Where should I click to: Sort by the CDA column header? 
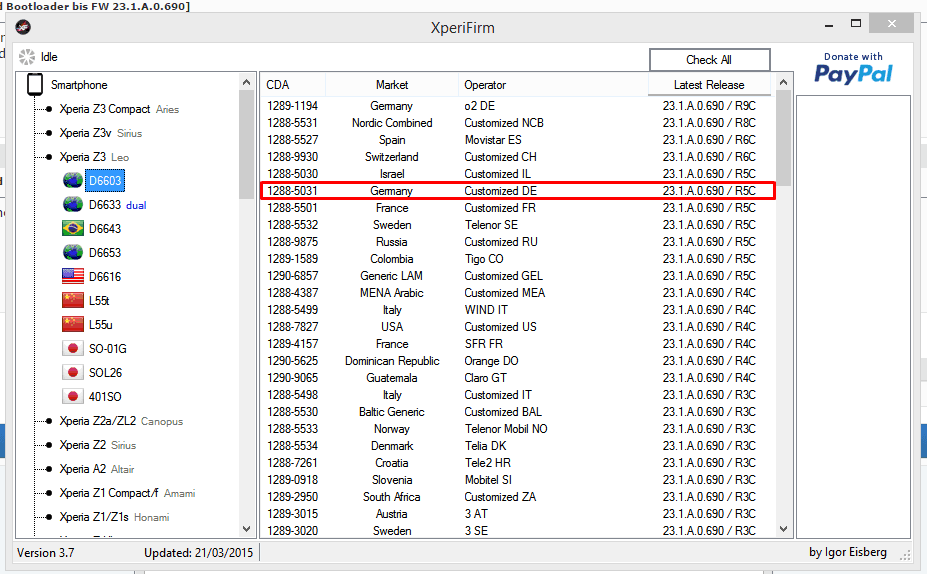pos(293,85)
